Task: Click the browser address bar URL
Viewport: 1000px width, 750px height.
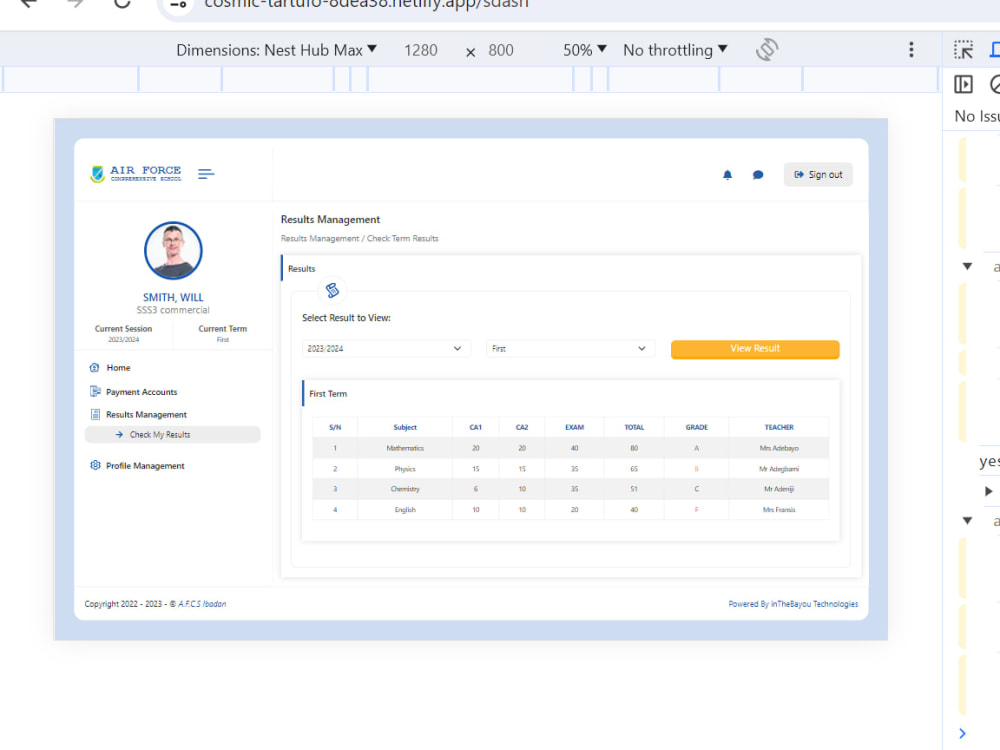Action: point(366,4)
